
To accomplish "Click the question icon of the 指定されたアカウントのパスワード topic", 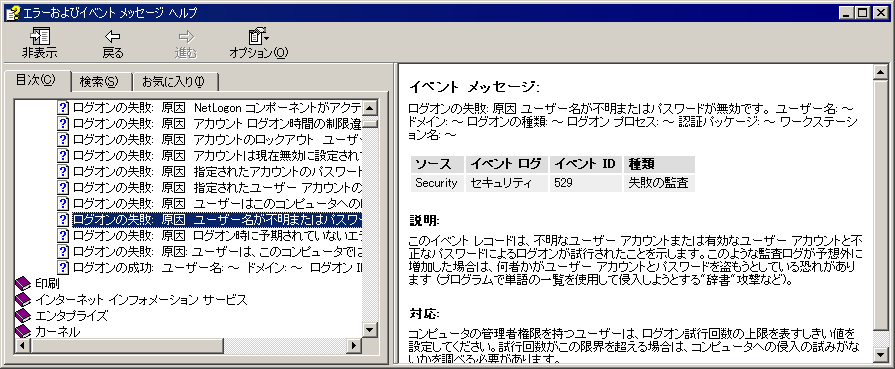I will click(x=63, y=171).
